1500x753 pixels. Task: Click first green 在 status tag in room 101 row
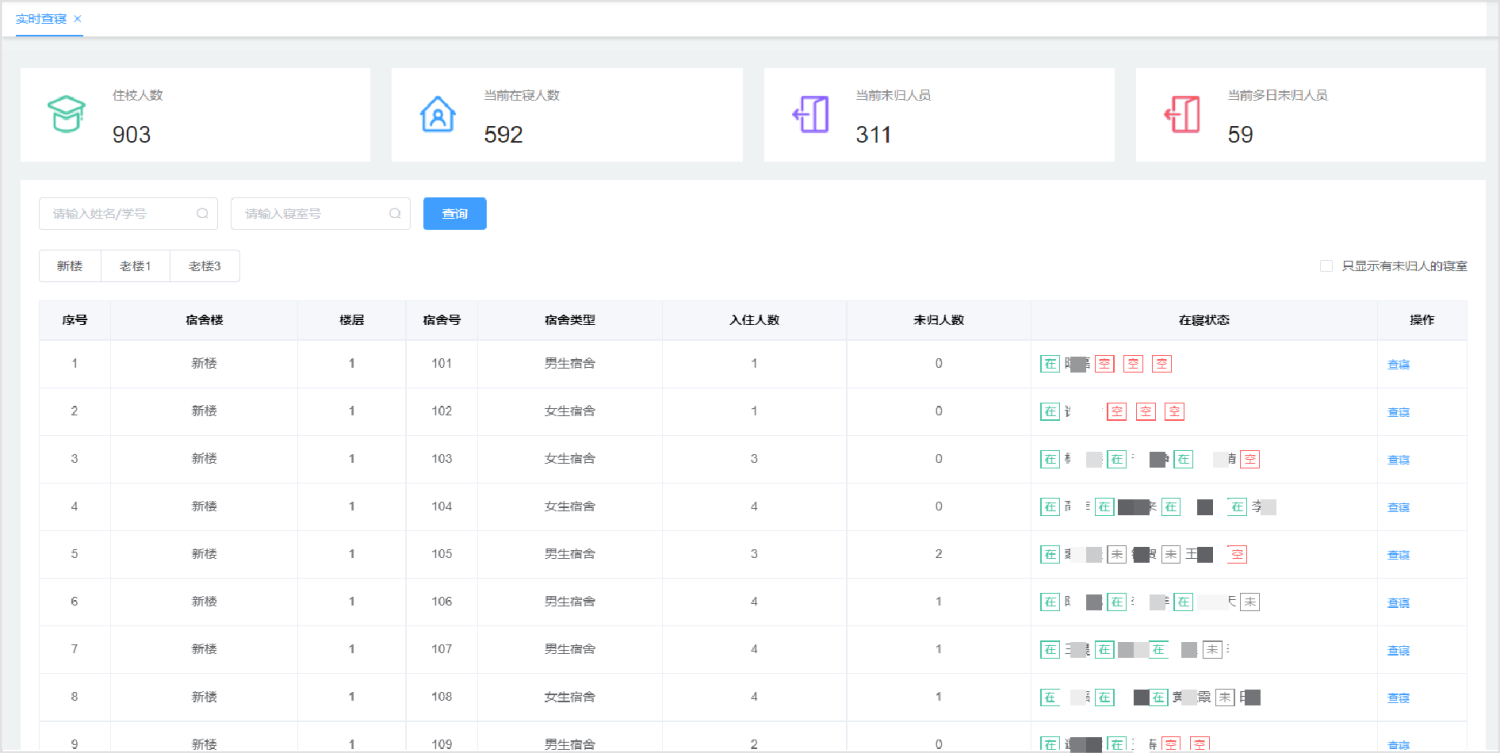pyautogui.click(x=1050, y=364)
